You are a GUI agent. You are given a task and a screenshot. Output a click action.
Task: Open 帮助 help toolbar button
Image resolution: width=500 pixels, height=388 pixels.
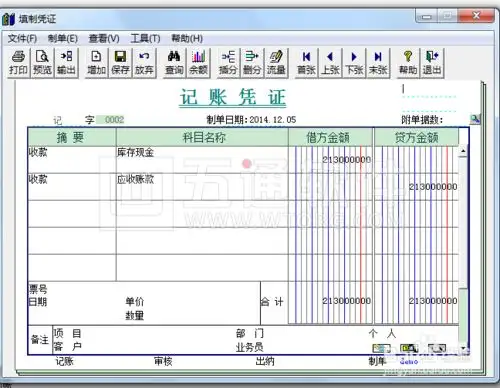pyautogui.click(x=408, y=63)
